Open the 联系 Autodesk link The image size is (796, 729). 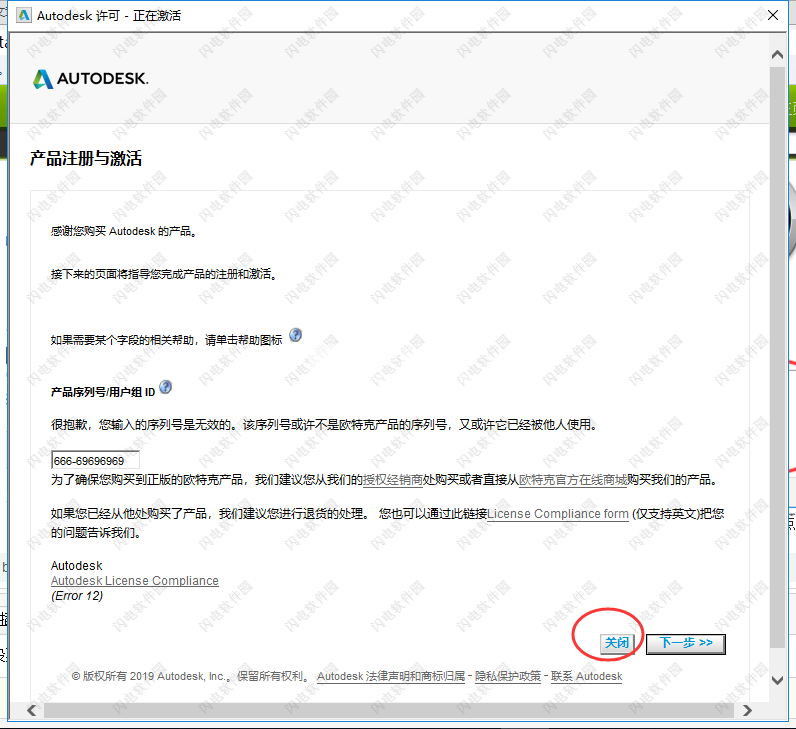(586, 676)
